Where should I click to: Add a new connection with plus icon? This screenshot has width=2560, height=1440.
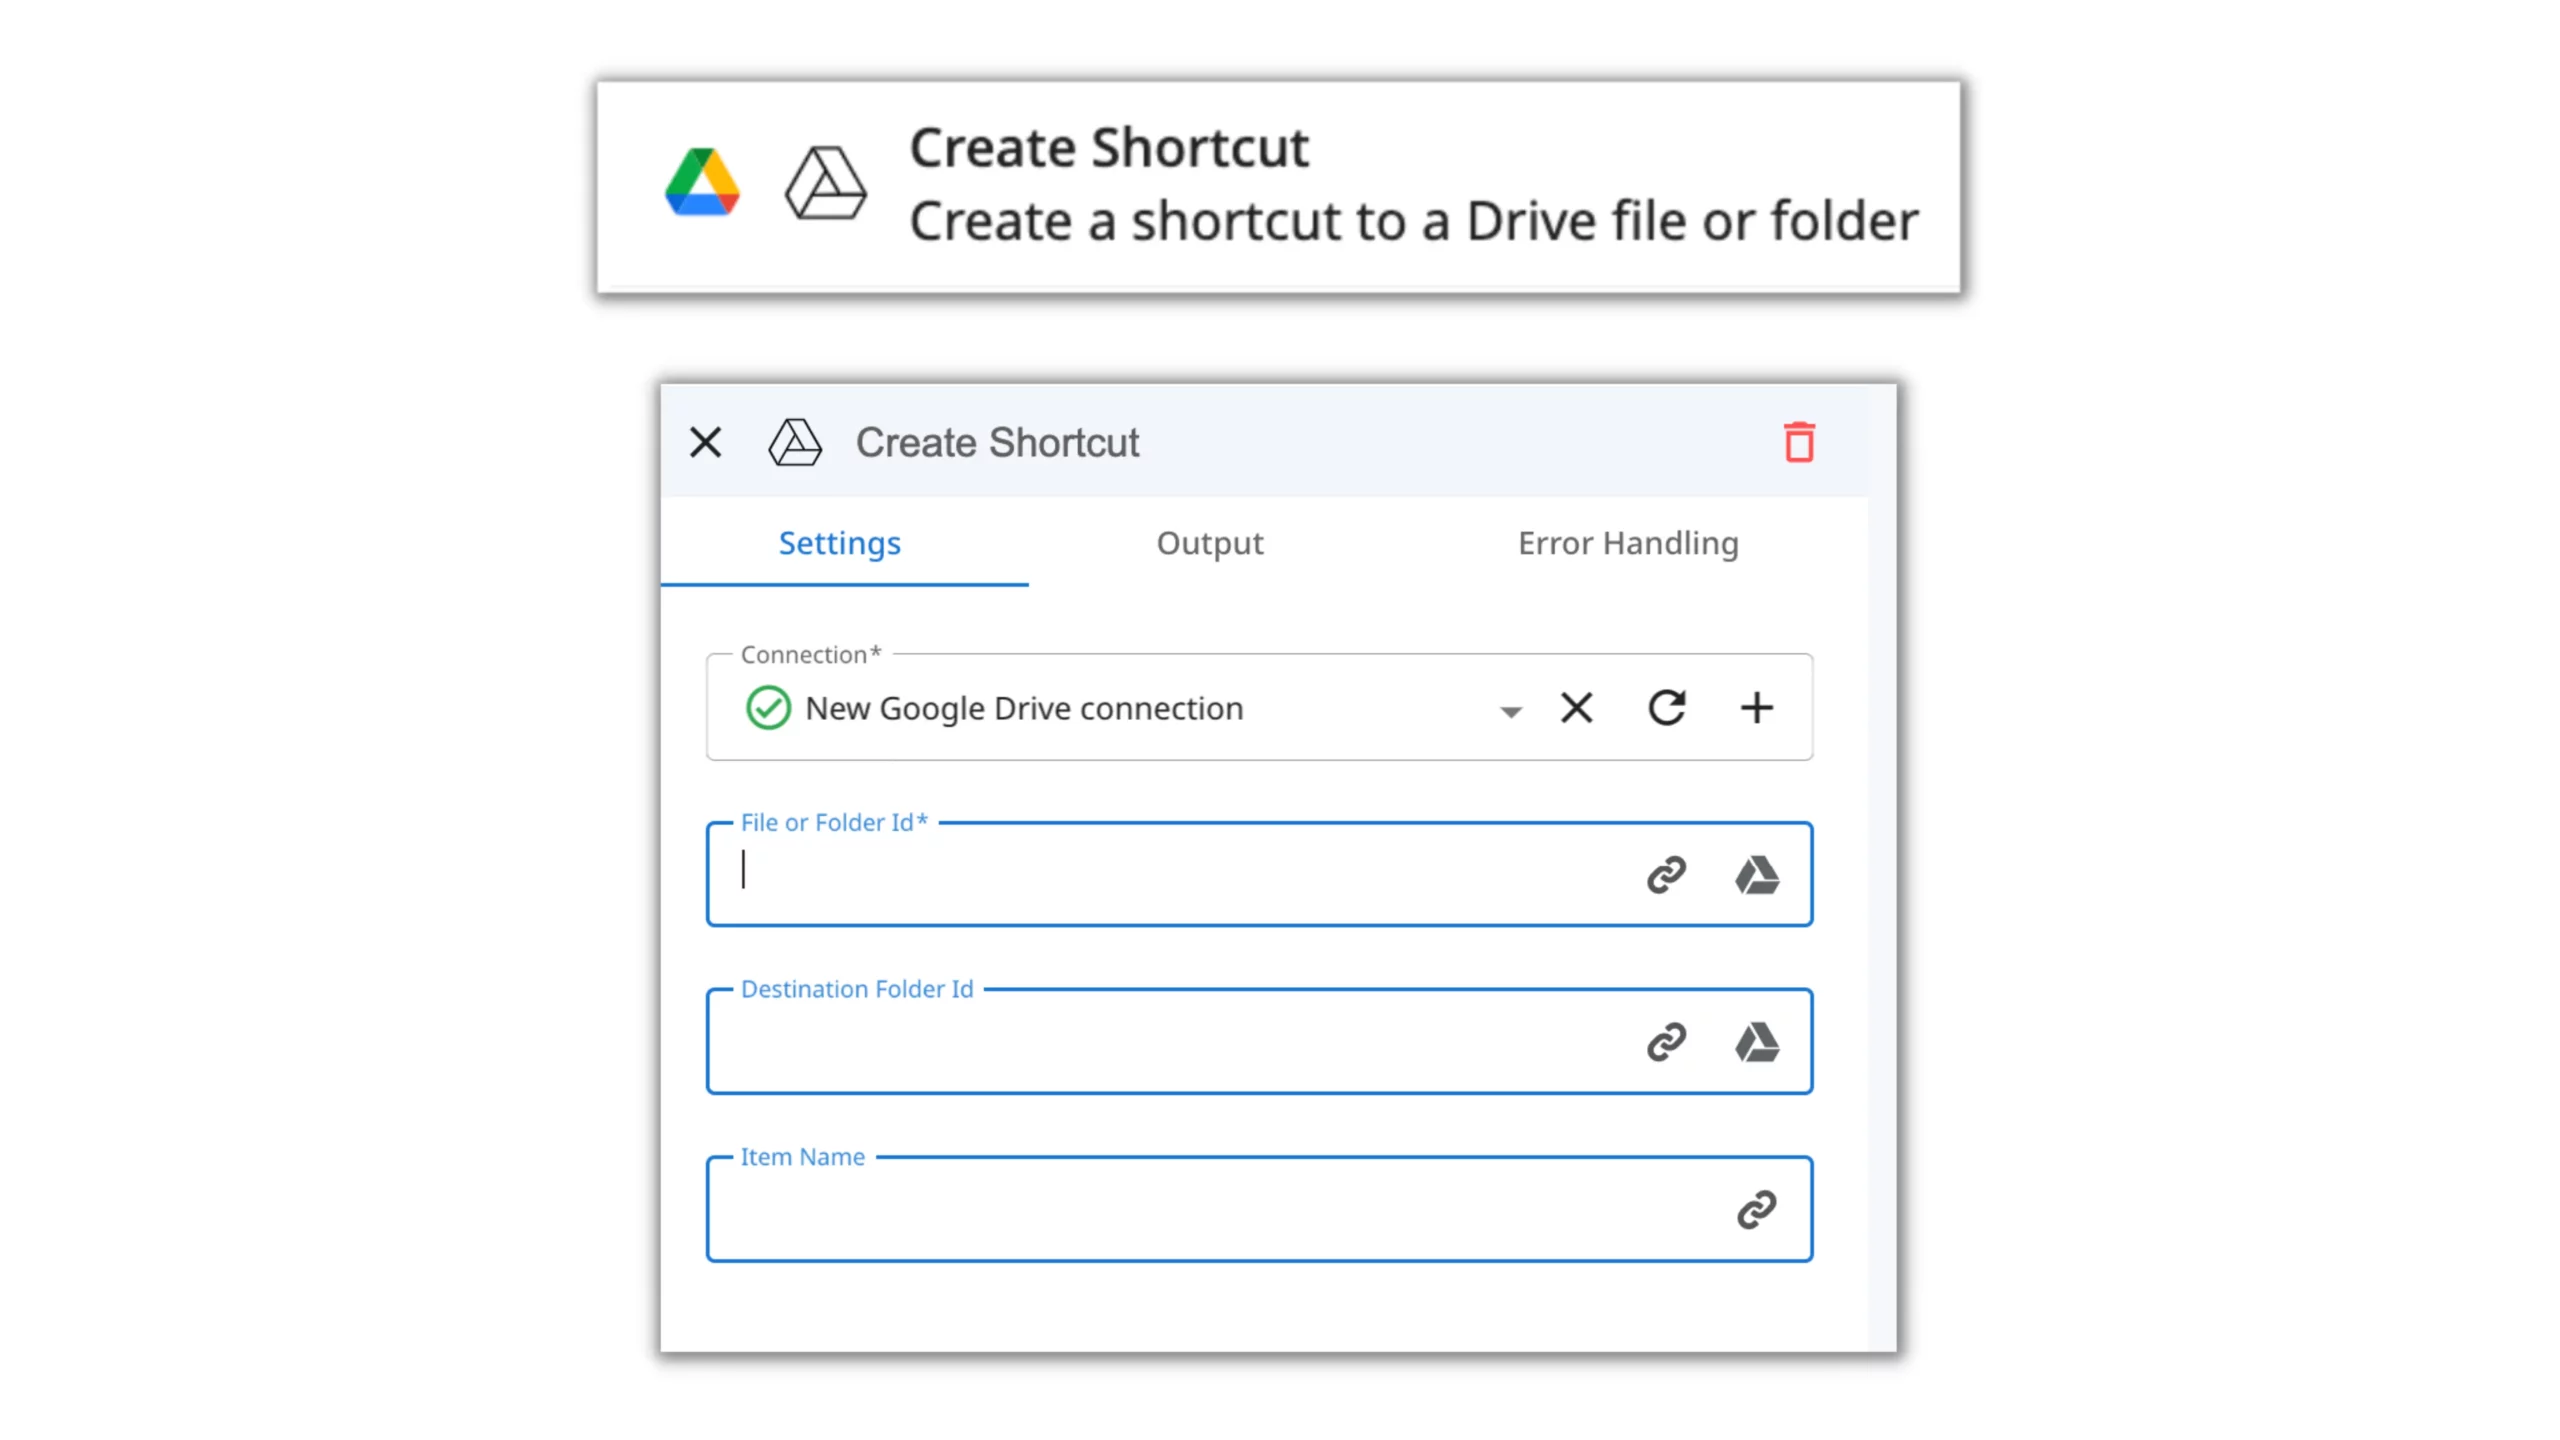point(1756,708)
